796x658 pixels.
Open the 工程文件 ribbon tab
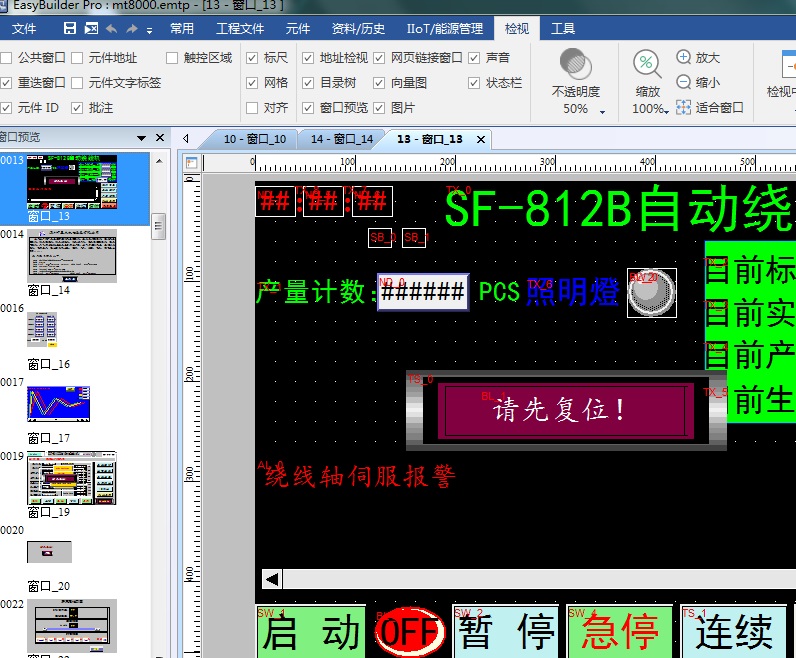240,29
